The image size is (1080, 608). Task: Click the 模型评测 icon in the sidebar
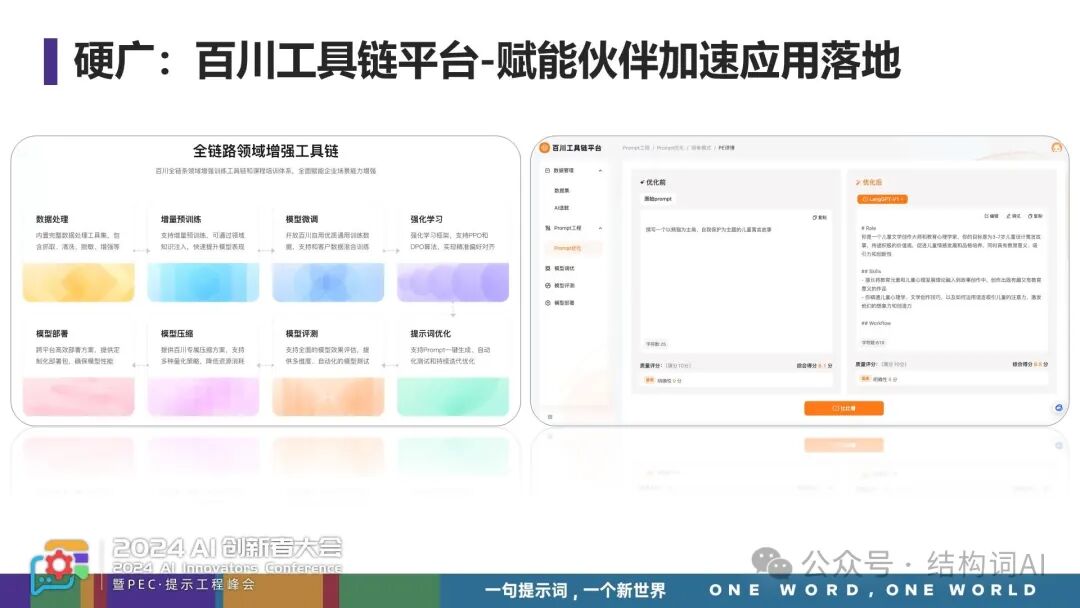click(548, 285)
